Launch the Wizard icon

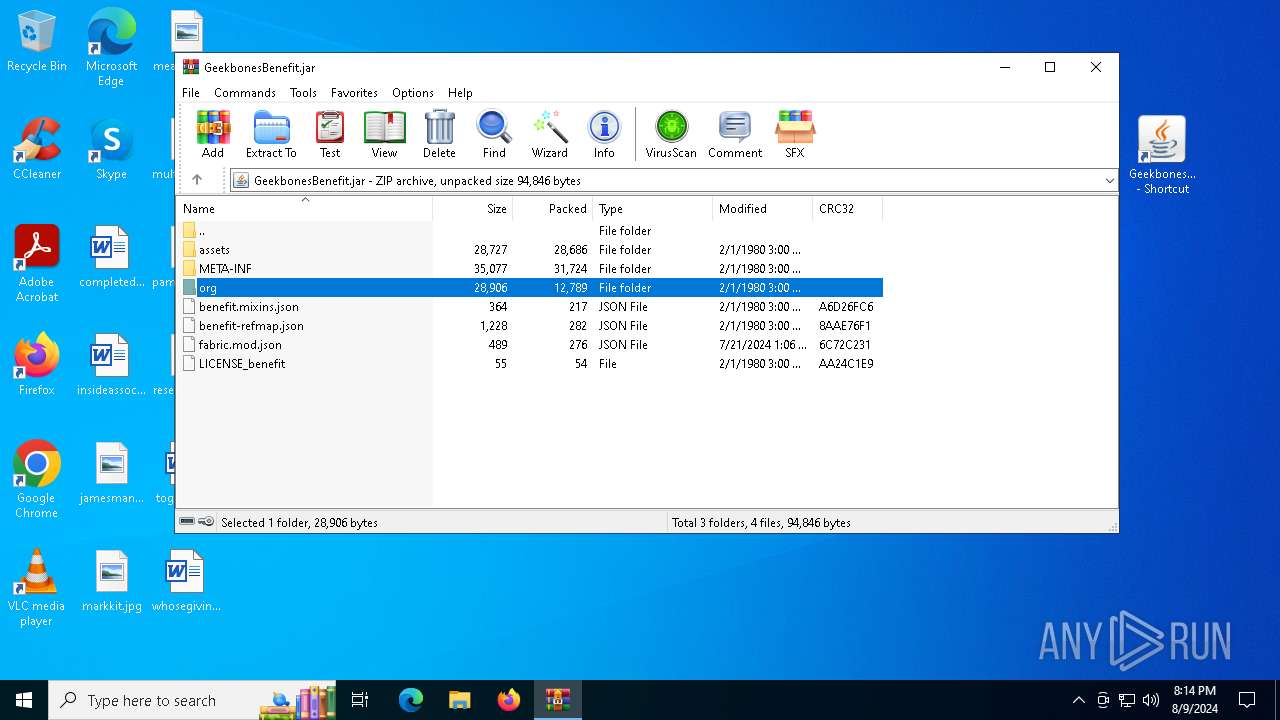(549, 134)
